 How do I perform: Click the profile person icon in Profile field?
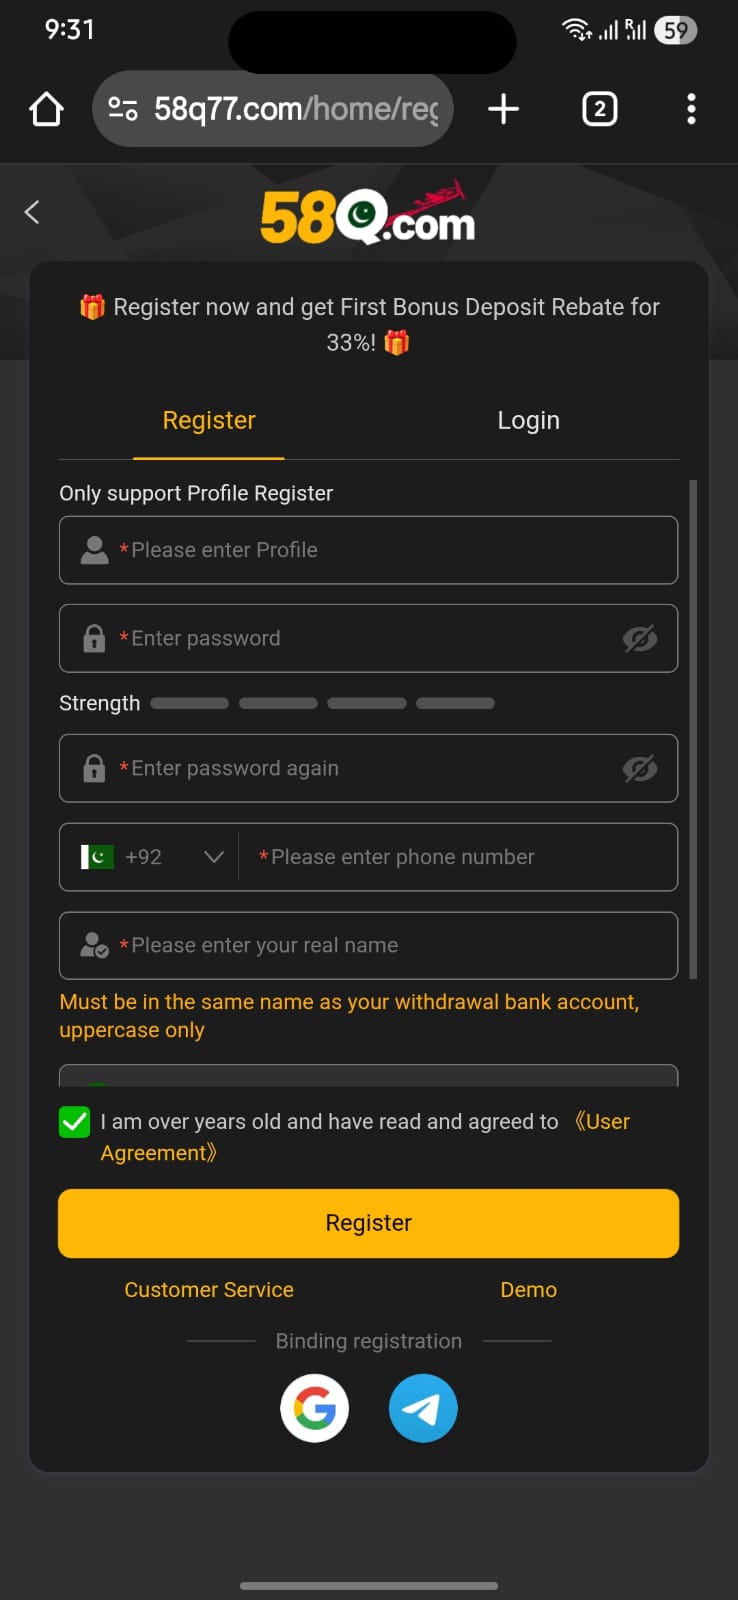click(x=93, y=549)
